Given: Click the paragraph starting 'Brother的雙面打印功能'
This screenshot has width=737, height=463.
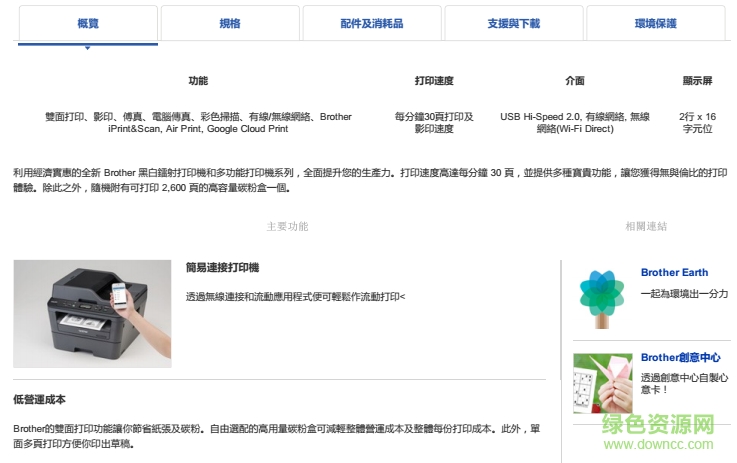Looking at the screenshot, I should (x=276, y=436).
